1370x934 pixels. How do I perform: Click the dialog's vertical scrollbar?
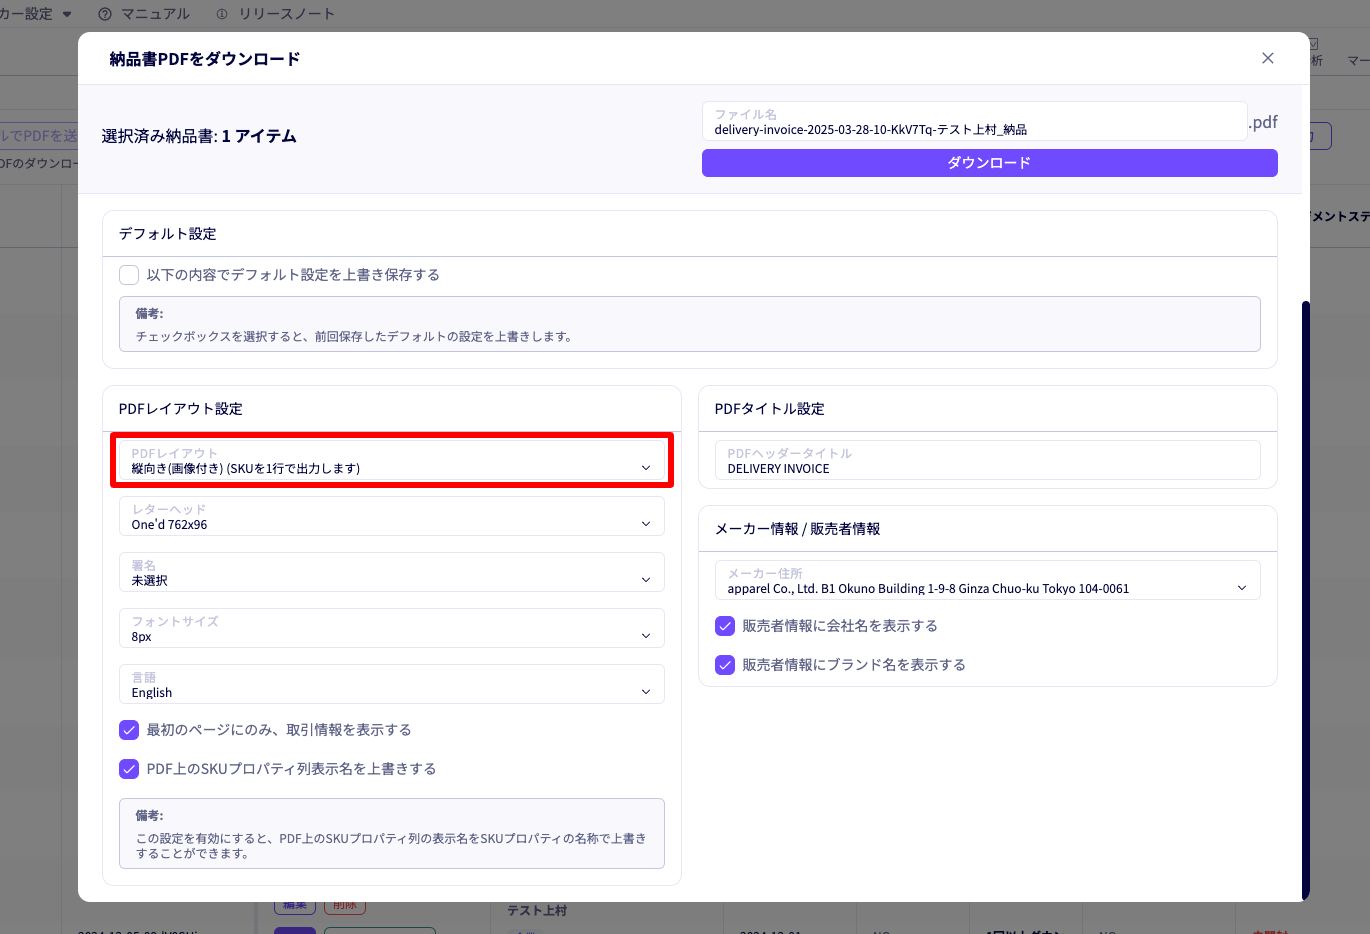point(1305,600)
